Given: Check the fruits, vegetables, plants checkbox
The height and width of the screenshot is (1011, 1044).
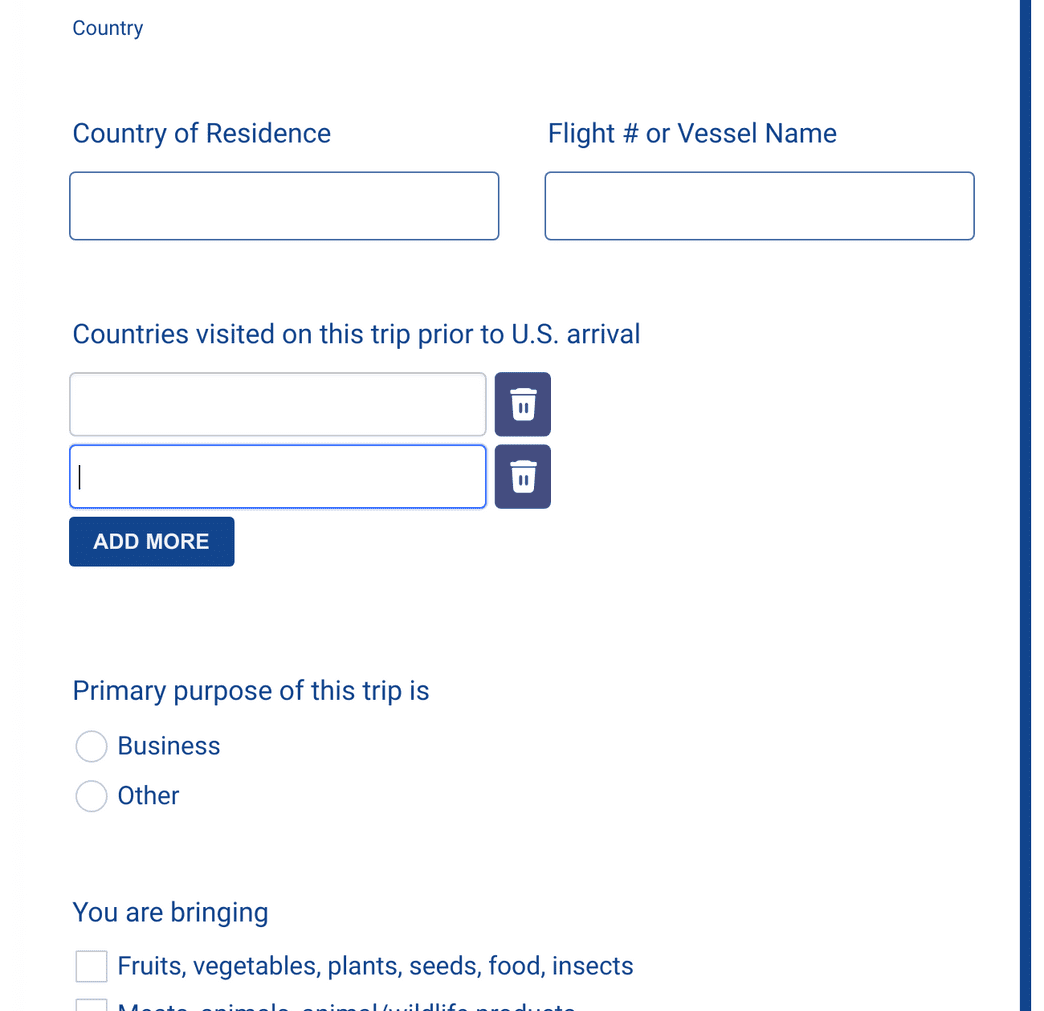Looking at the screenshot, I should pyautogui.click(x=91, y=966).
